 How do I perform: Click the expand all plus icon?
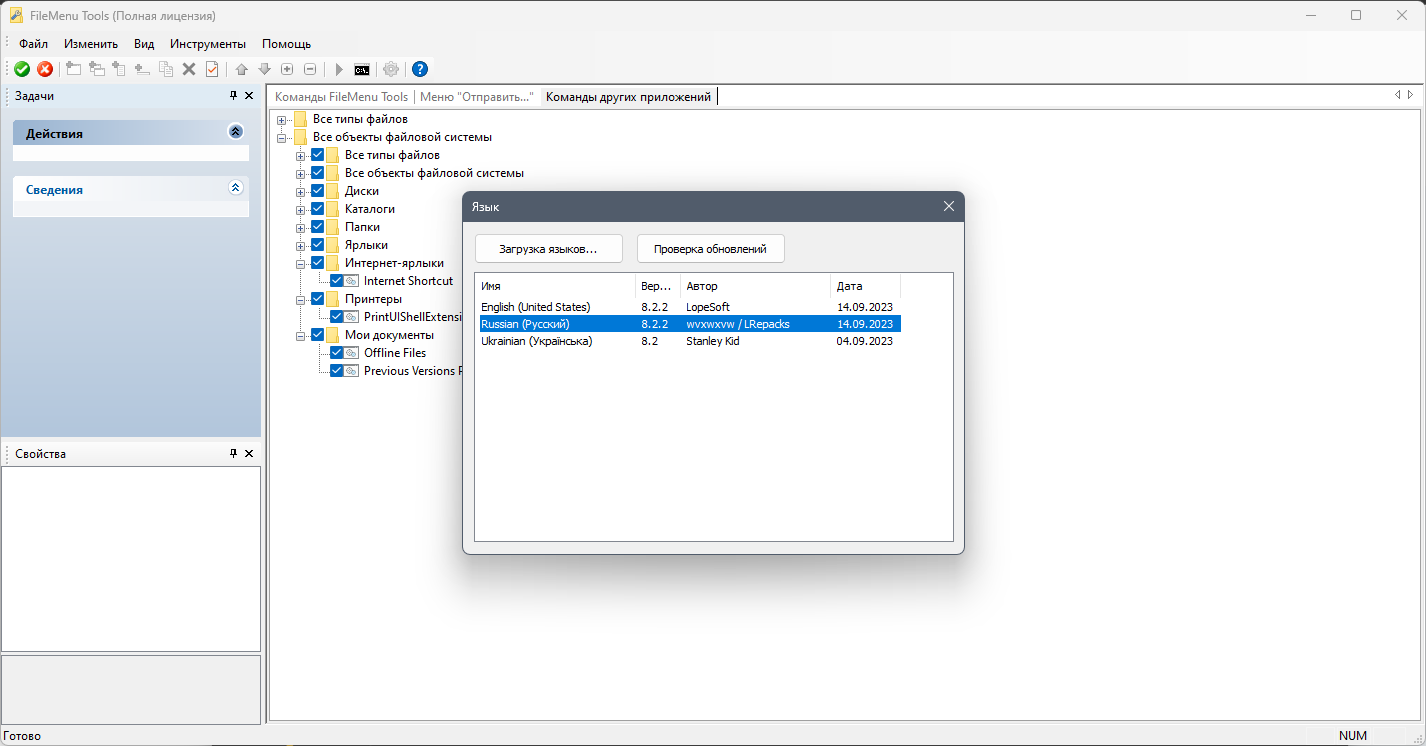coord(287,69)
